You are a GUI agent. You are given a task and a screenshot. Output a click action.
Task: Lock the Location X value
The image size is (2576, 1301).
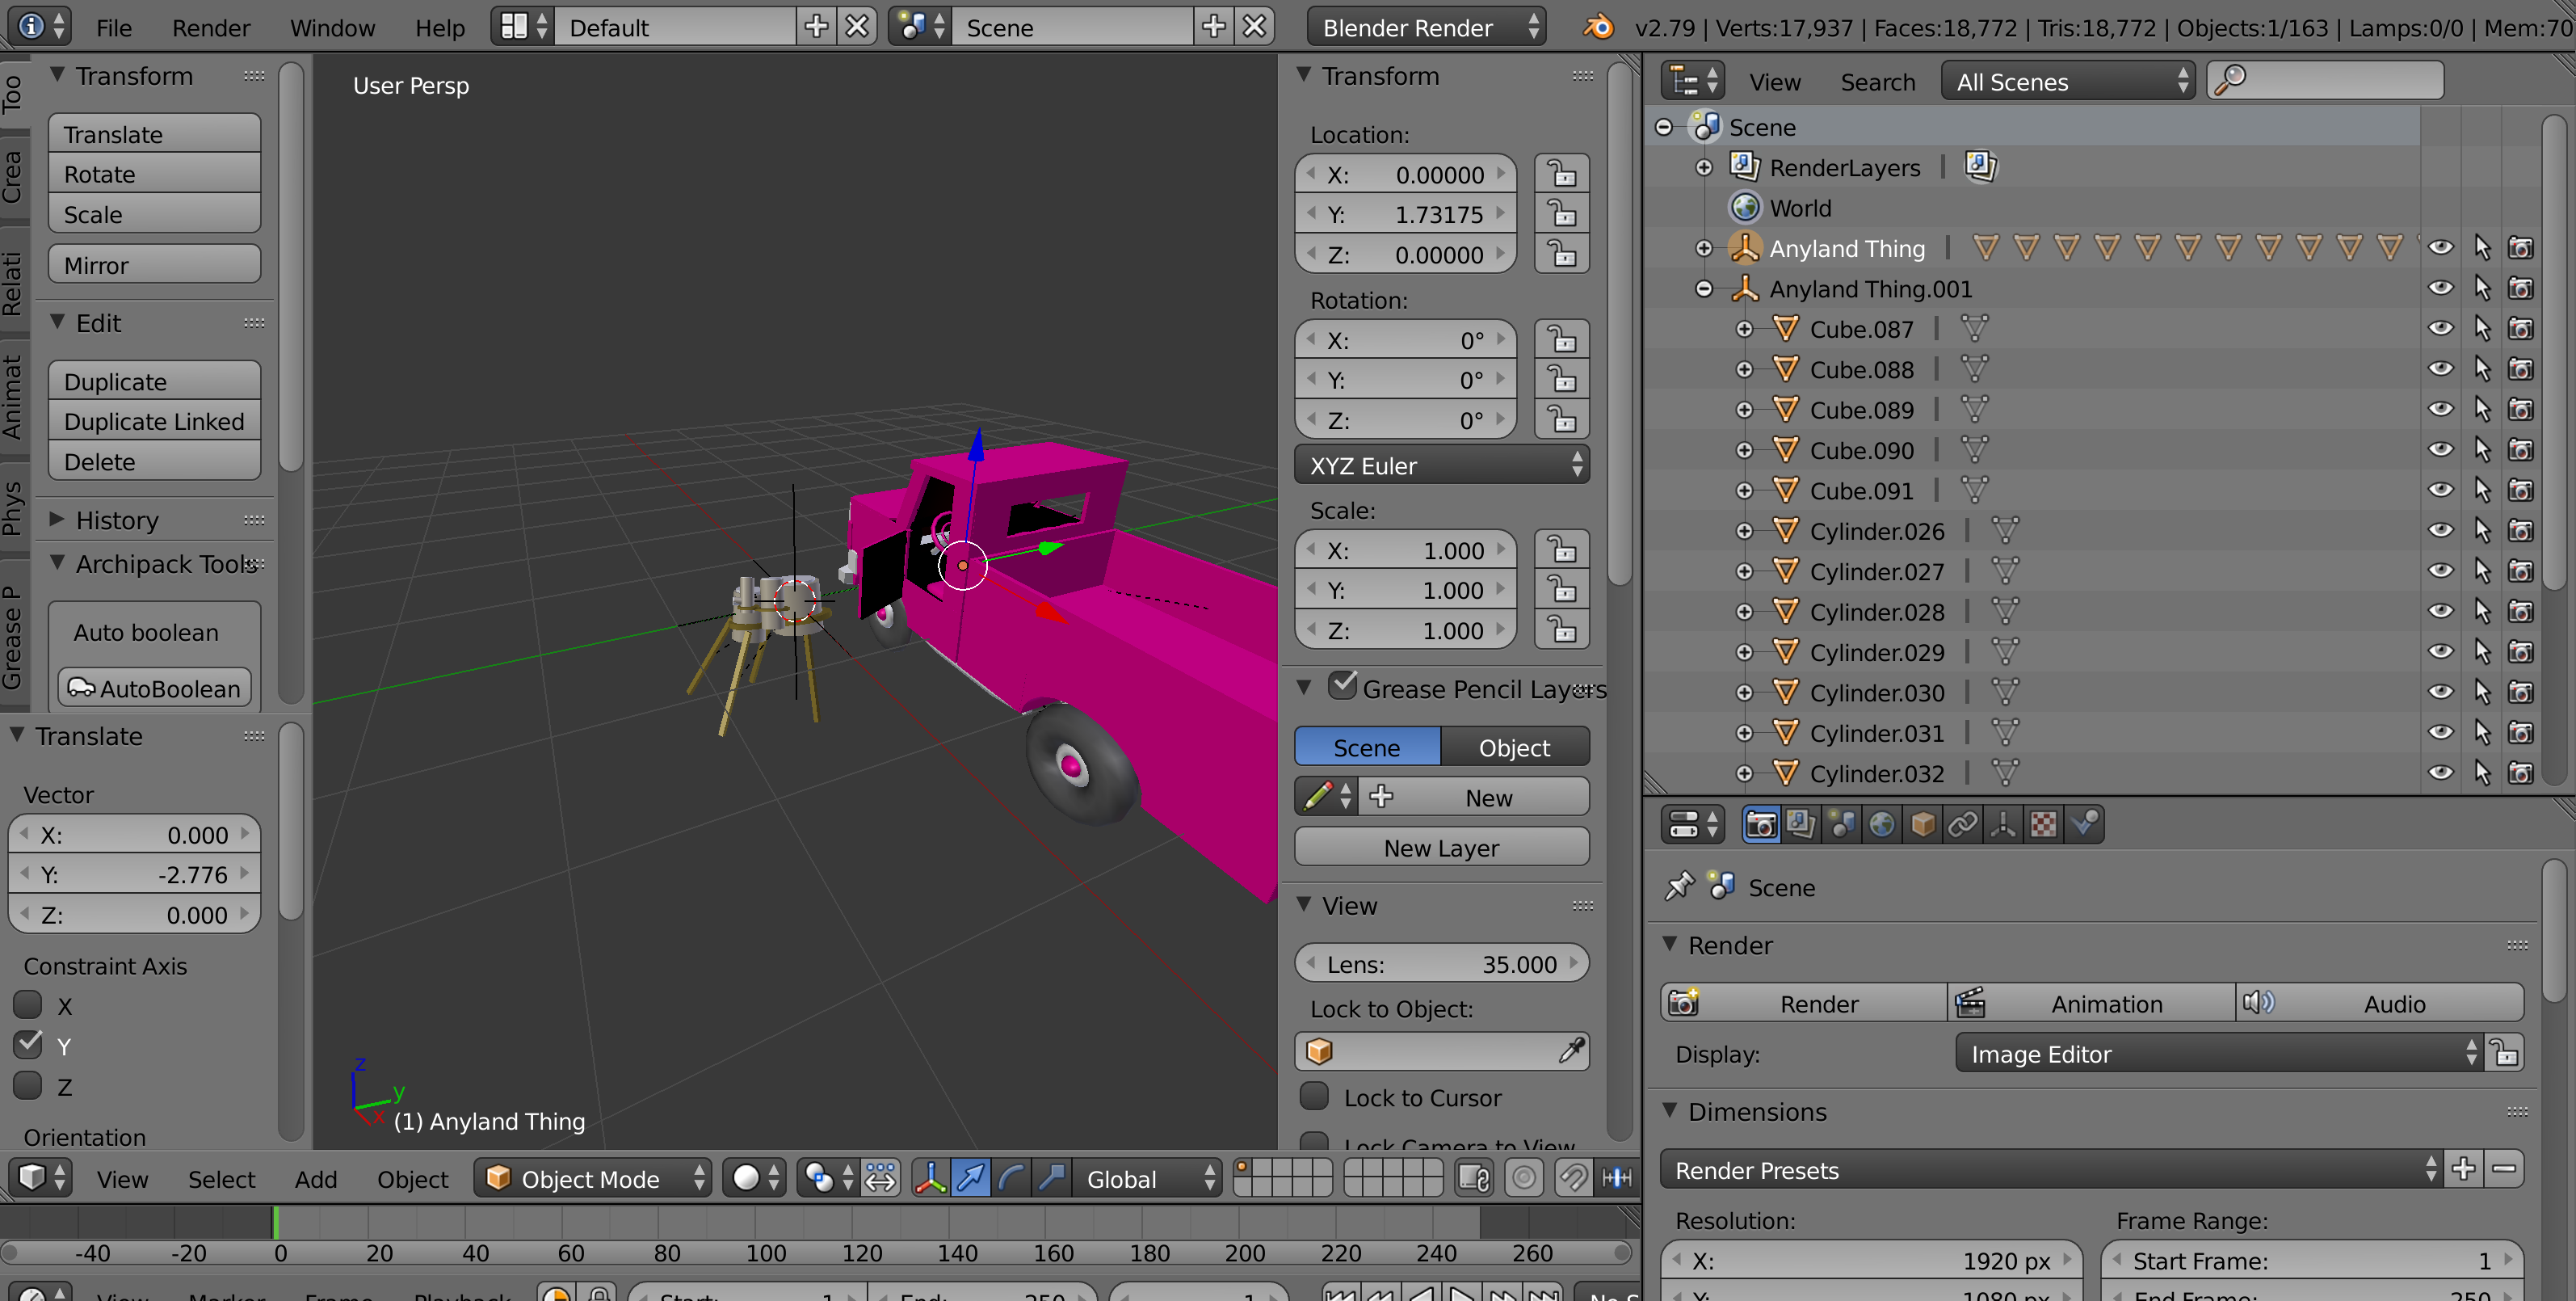[x=1561, y=174]
